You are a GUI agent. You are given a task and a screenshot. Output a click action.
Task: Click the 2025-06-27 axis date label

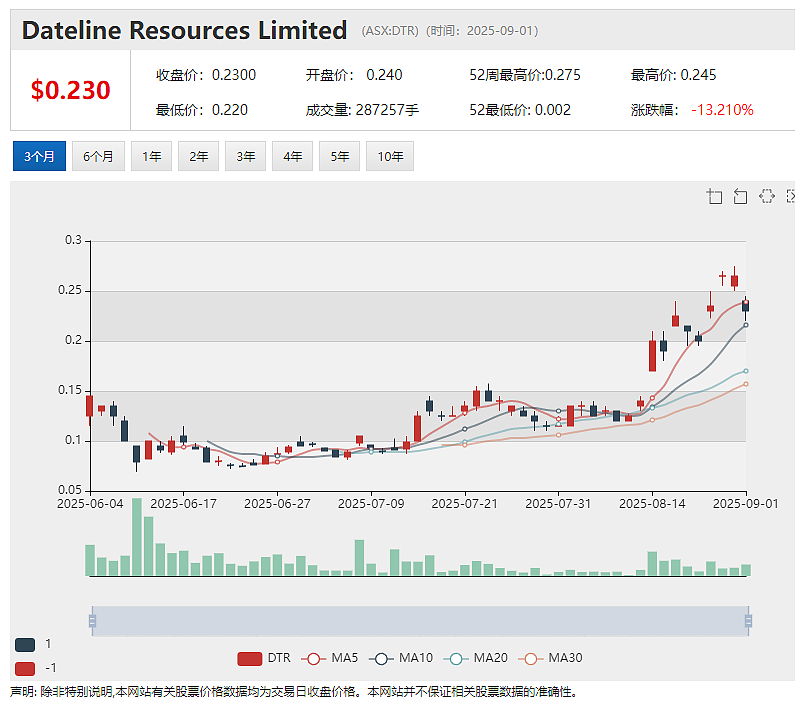pos(277,504)
